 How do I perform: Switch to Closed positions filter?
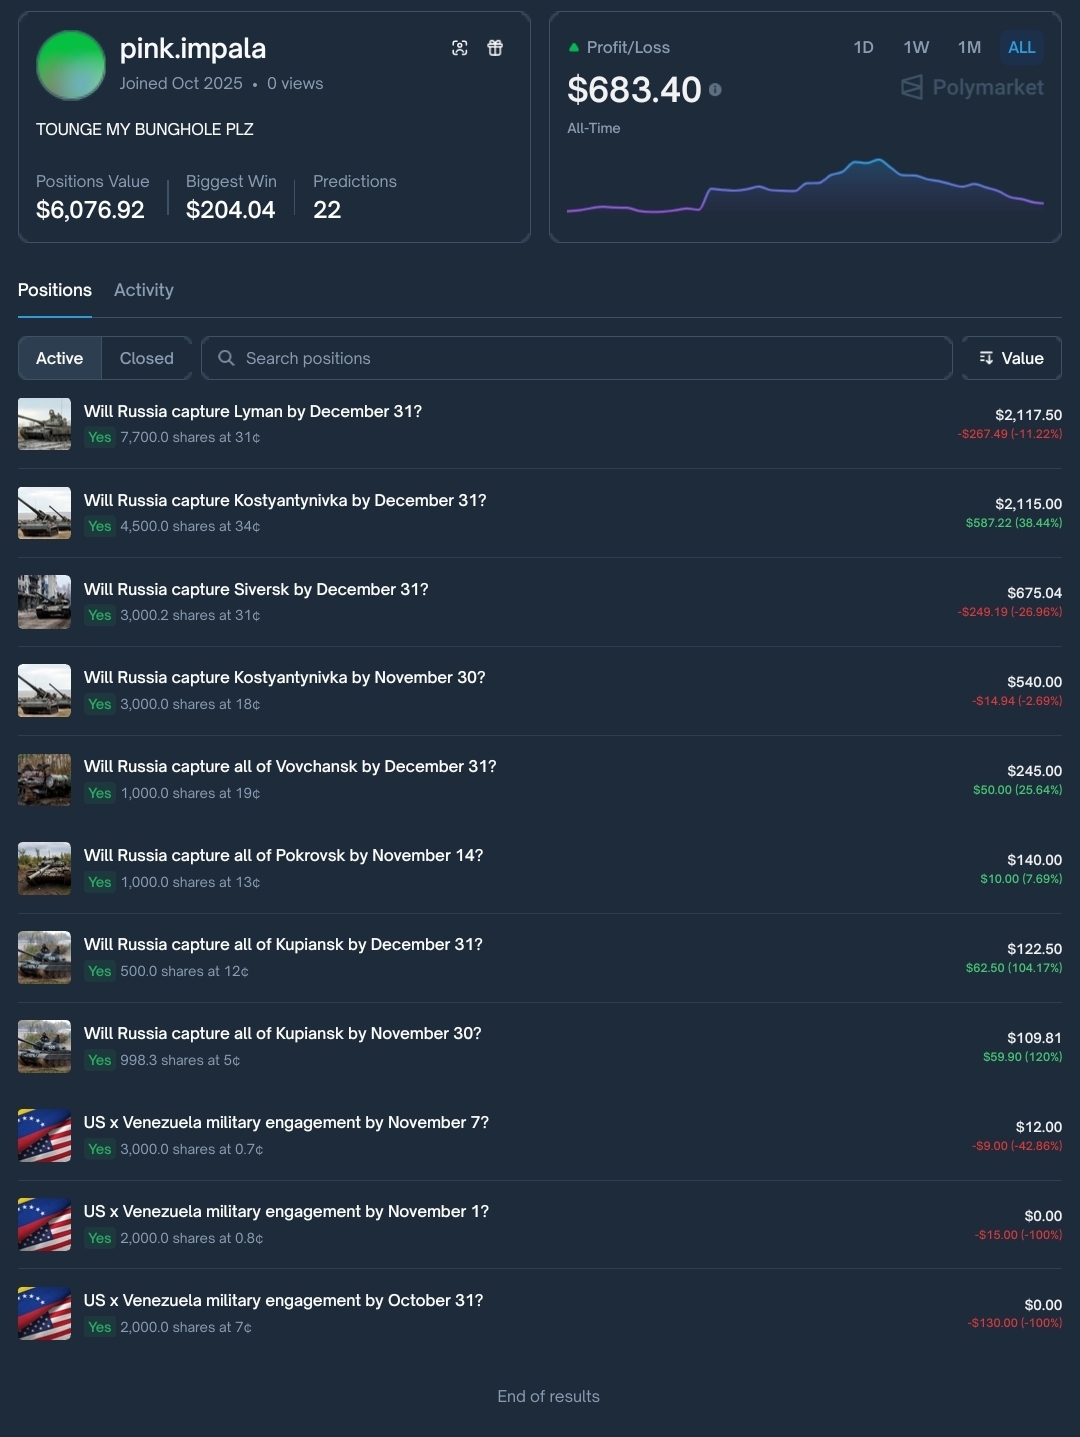pyautogui.click(x=147, y=358)
